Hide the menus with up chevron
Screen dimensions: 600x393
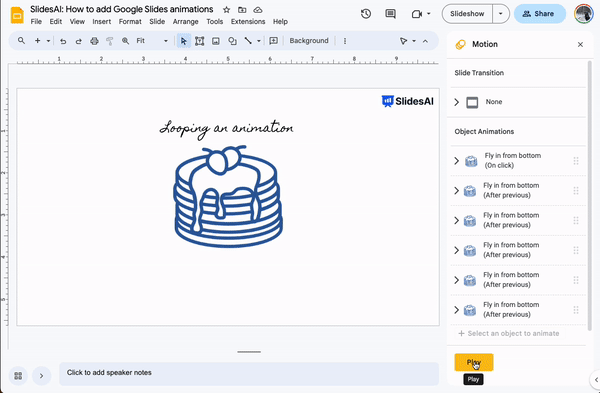tap(426, 41)
